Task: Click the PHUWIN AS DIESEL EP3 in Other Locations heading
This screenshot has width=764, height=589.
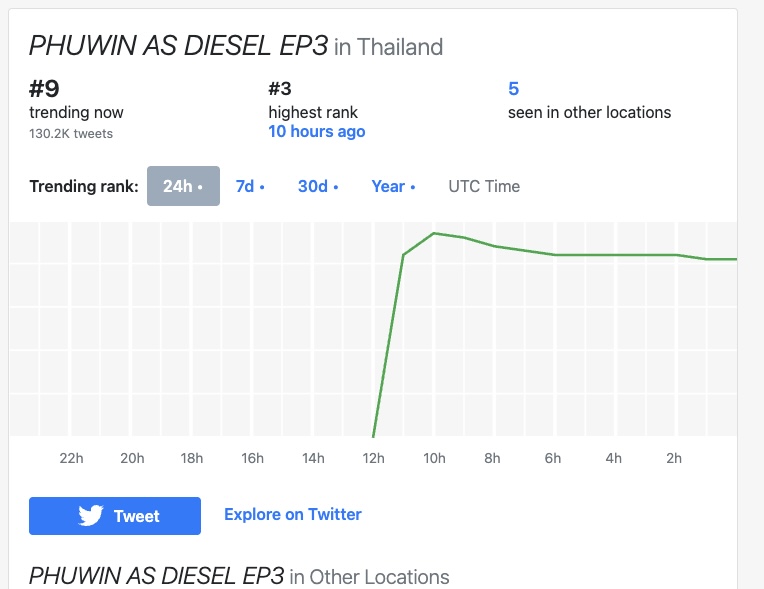Action: [x=239, y=576]
